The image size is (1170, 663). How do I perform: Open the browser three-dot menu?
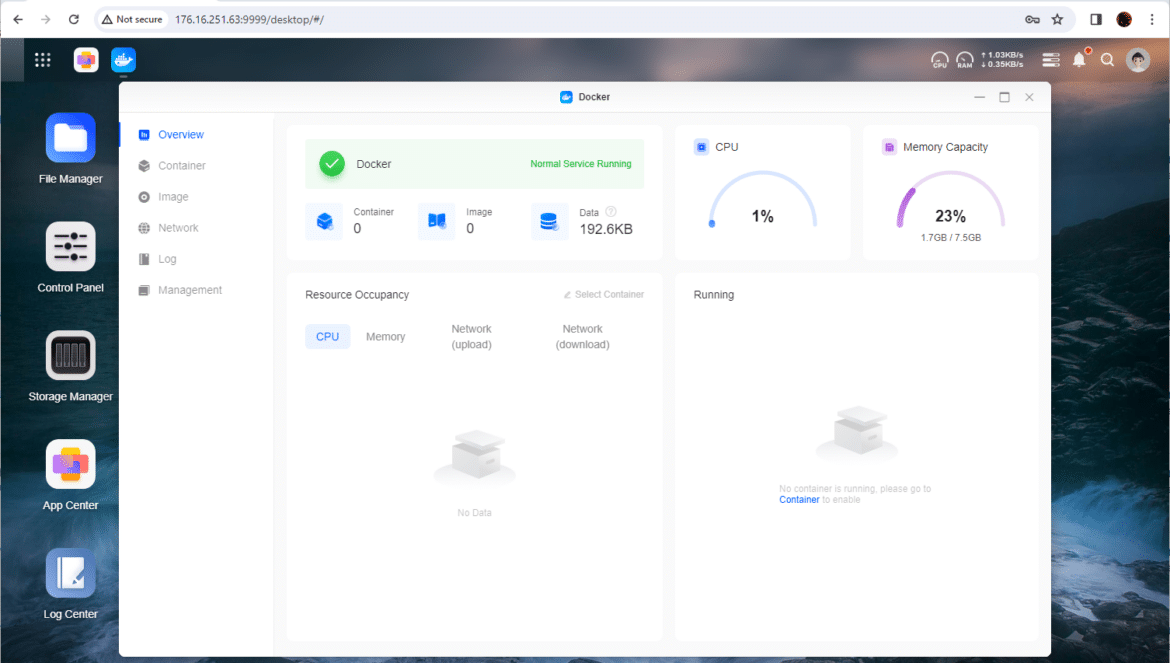(x=1152, y=19)
